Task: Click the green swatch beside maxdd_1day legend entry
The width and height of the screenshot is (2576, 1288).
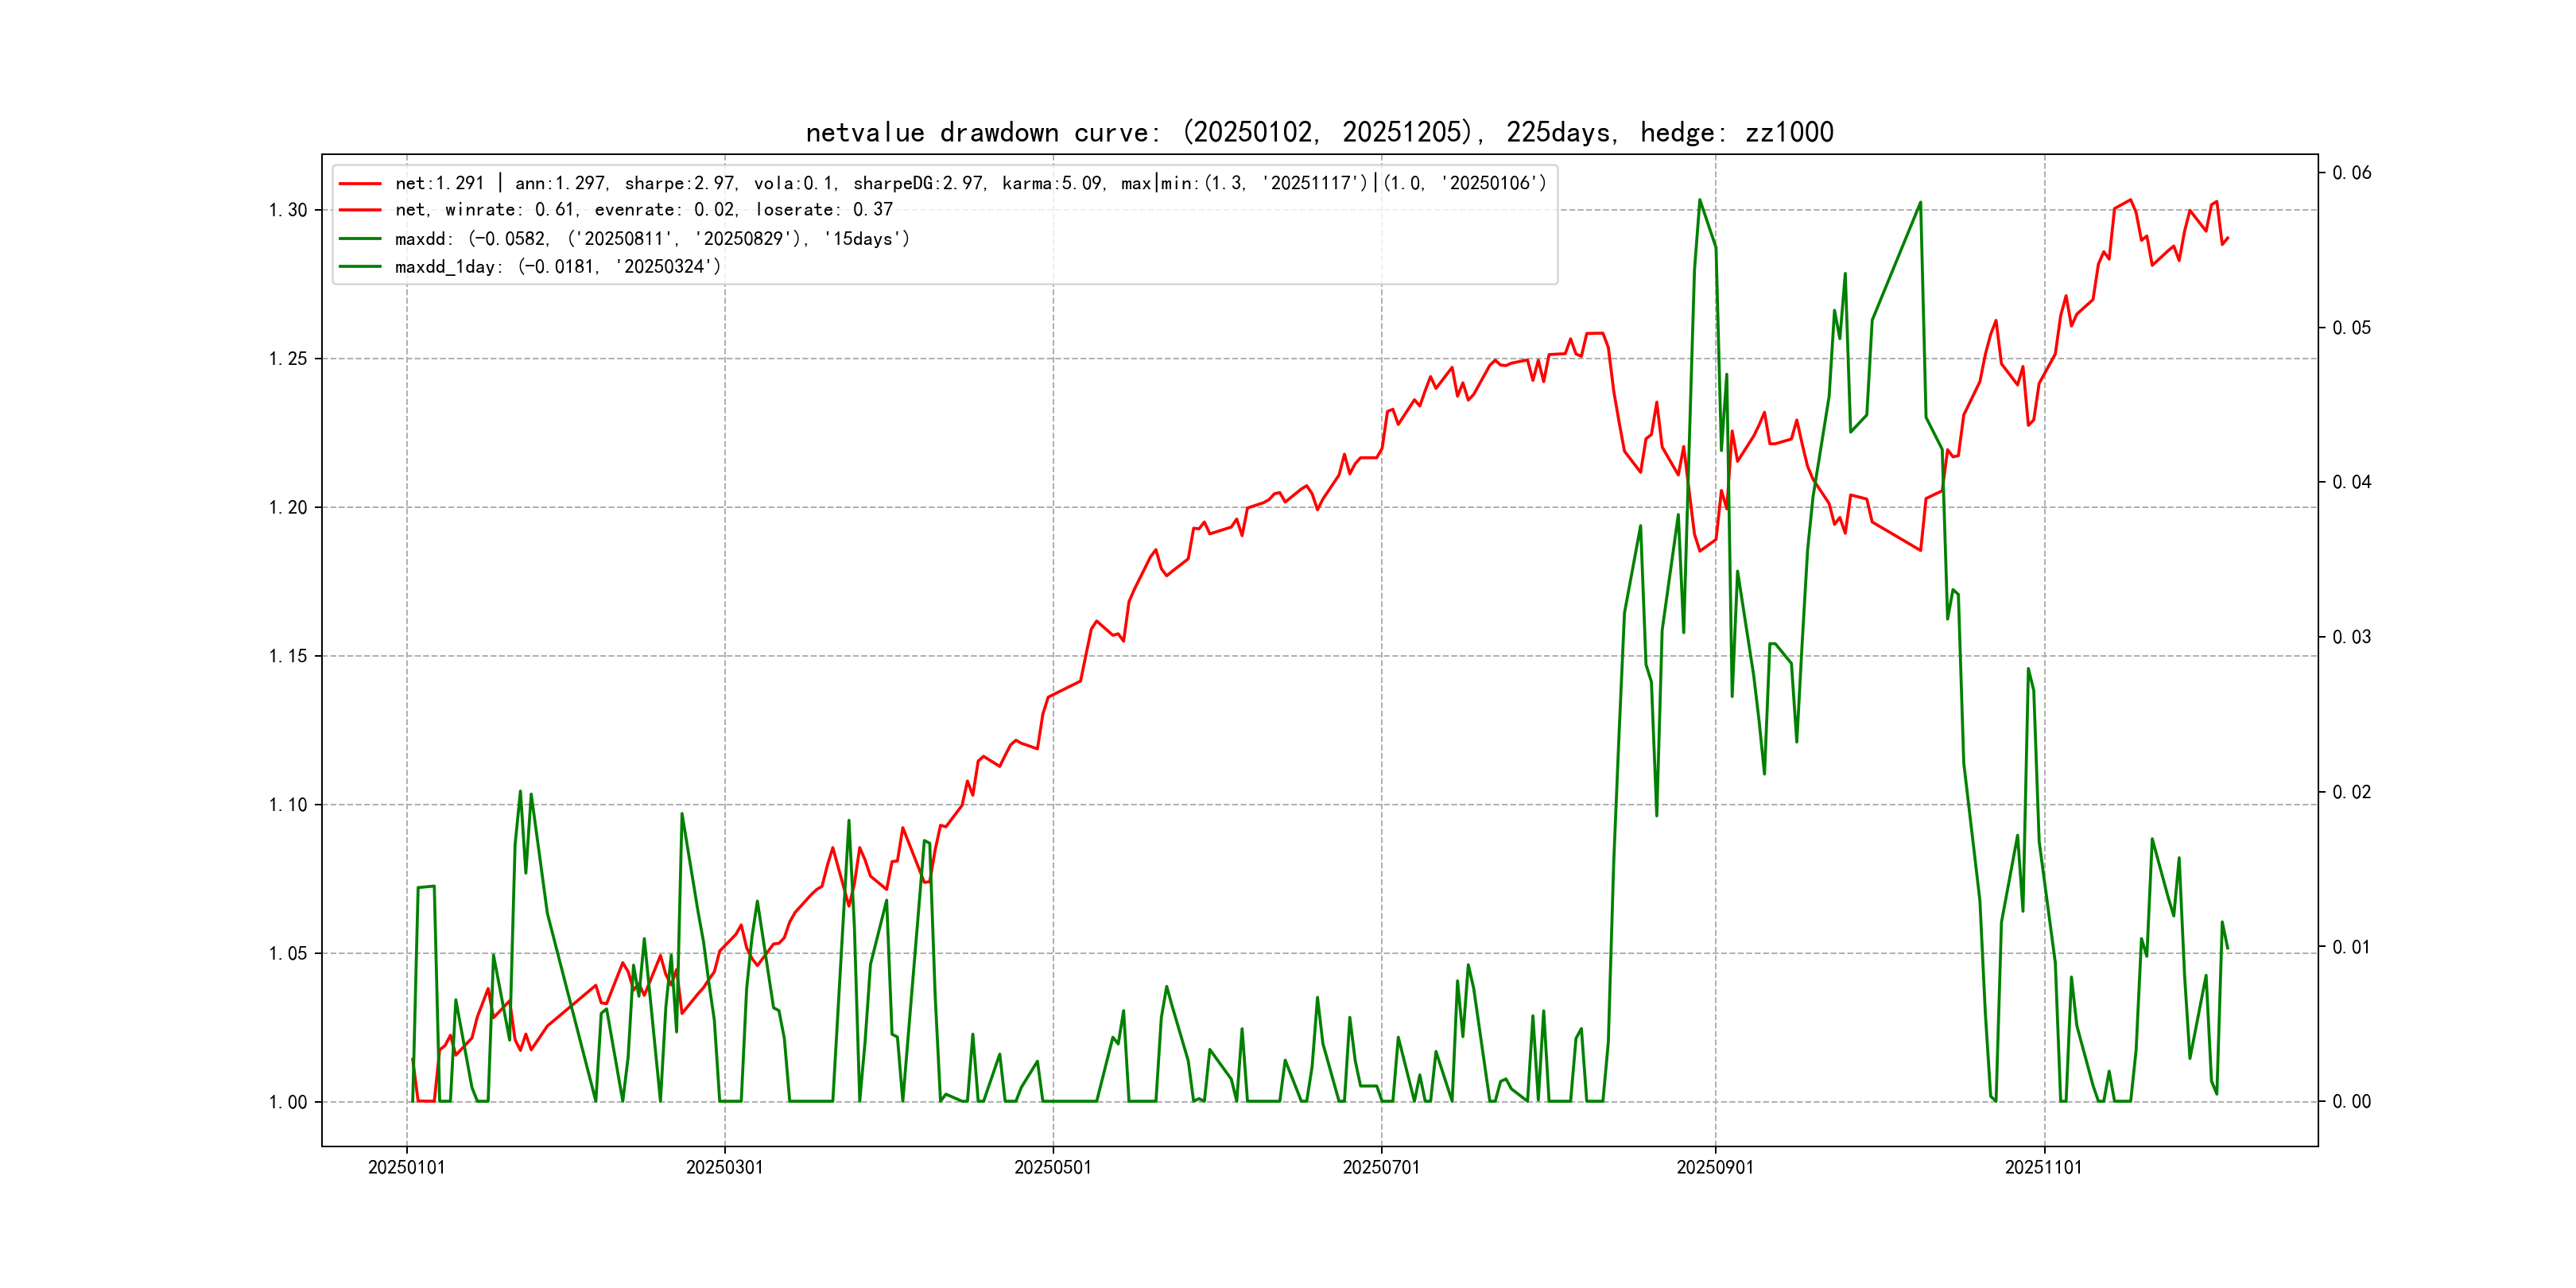Action: click(360, 267)
